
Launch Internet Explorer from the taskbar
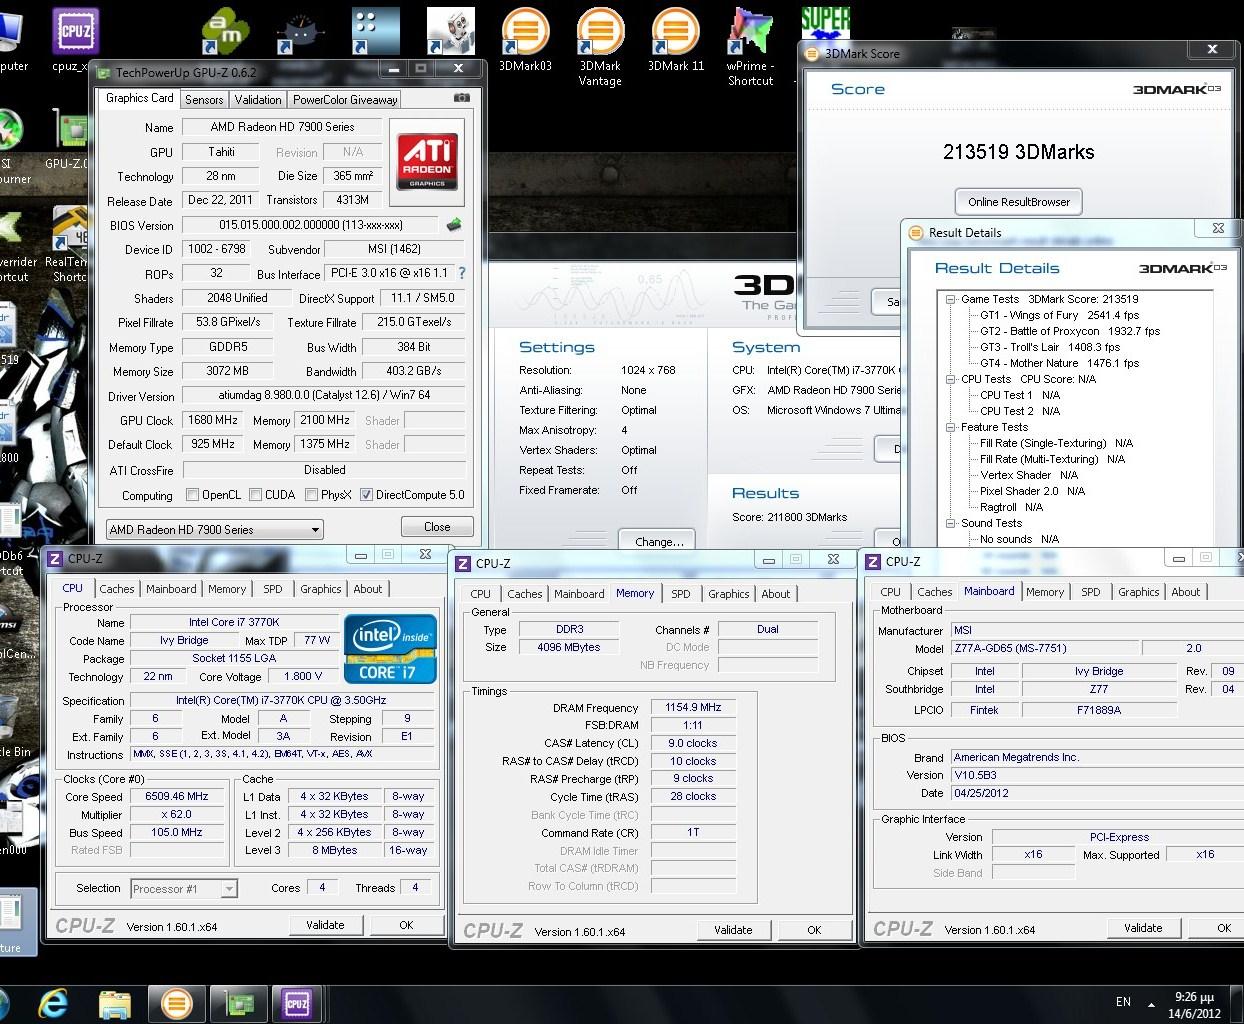pos(52,1003)
